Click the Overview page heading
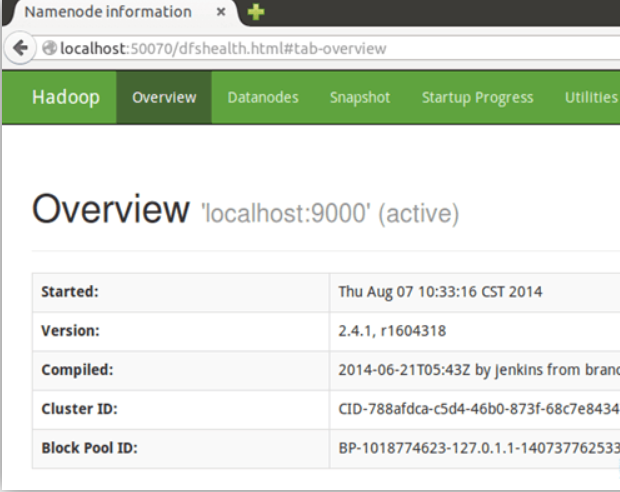 (x=111, y=209)
